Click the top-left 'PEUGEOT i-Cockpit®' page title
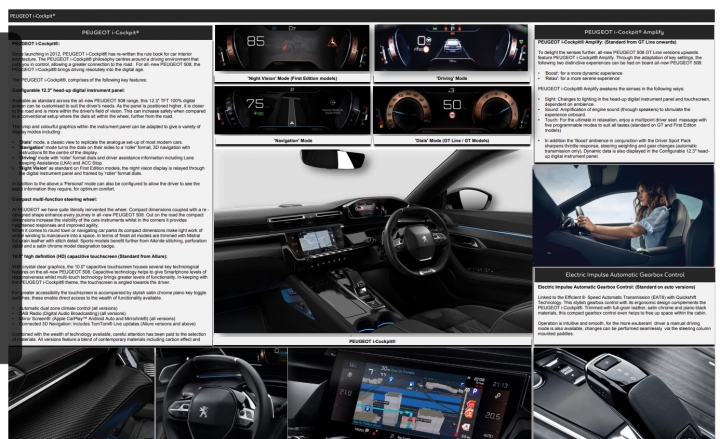Screen dimensions: 720x439 33,16
